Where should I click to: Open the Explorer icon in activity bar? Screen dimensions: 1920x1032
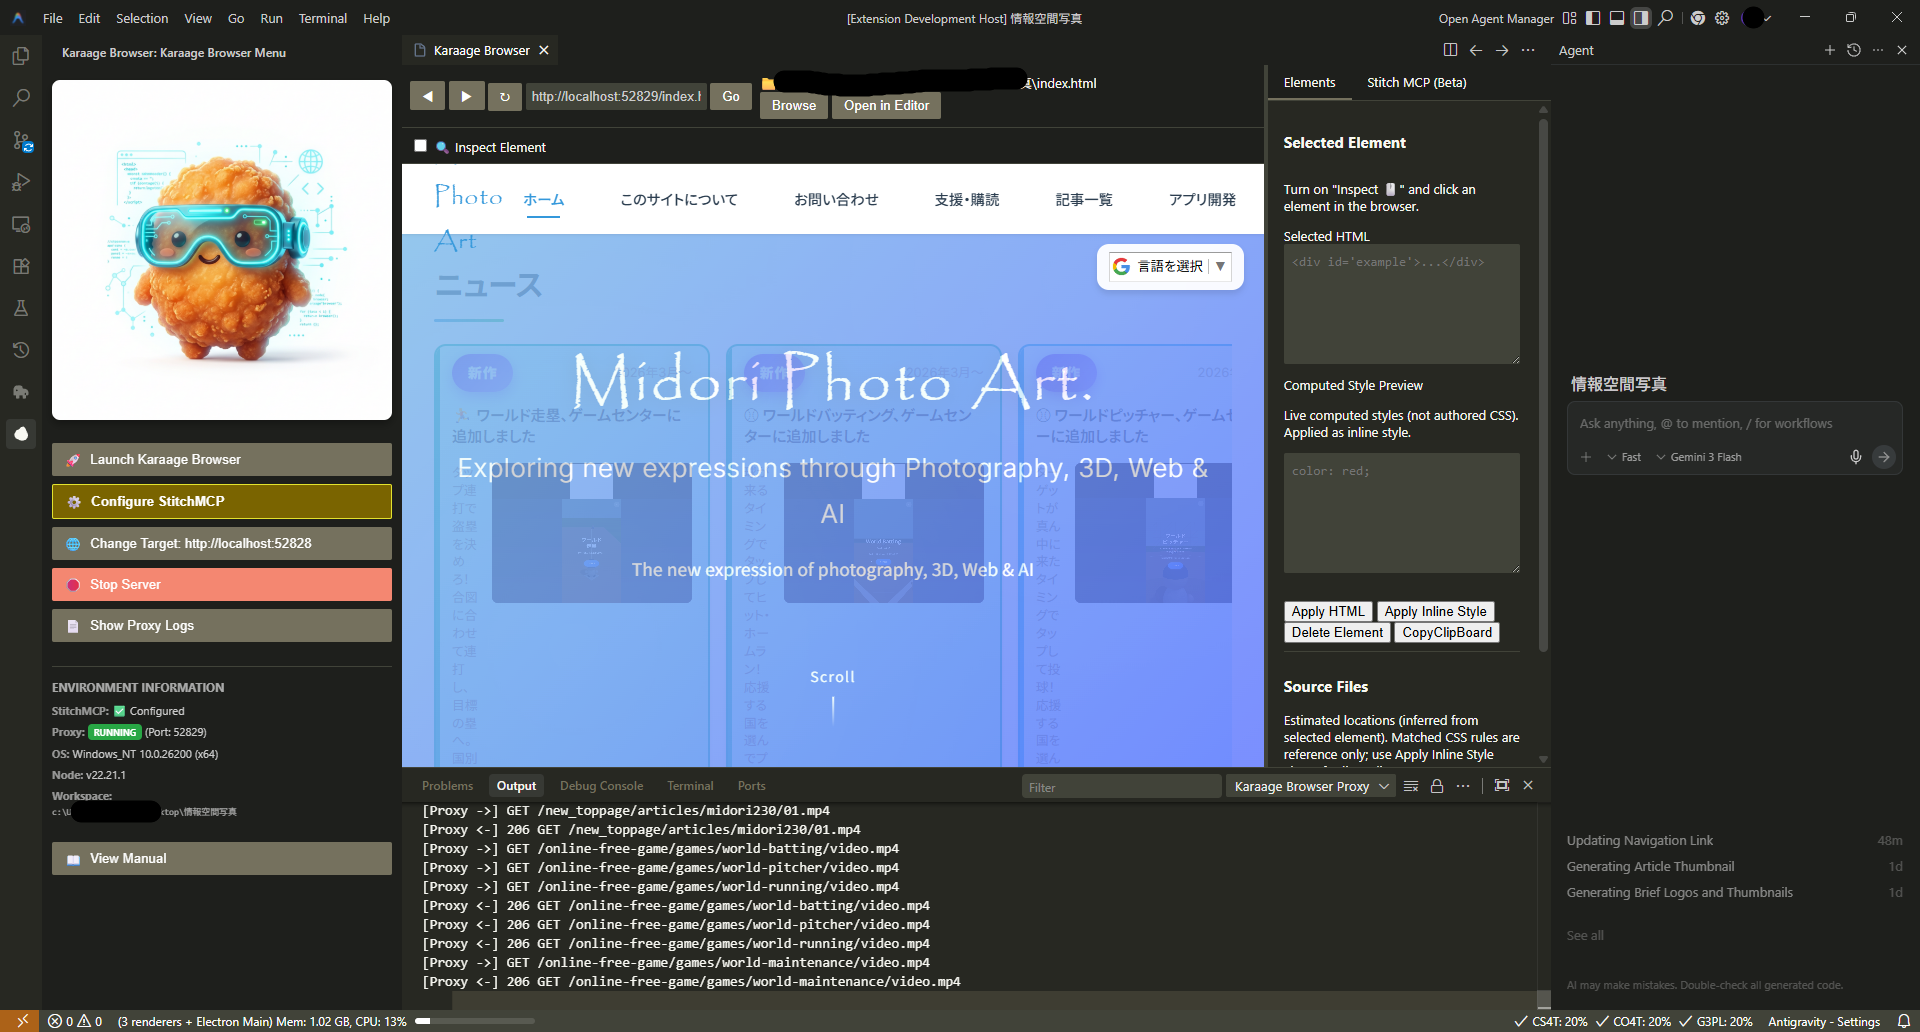(20, 56)
